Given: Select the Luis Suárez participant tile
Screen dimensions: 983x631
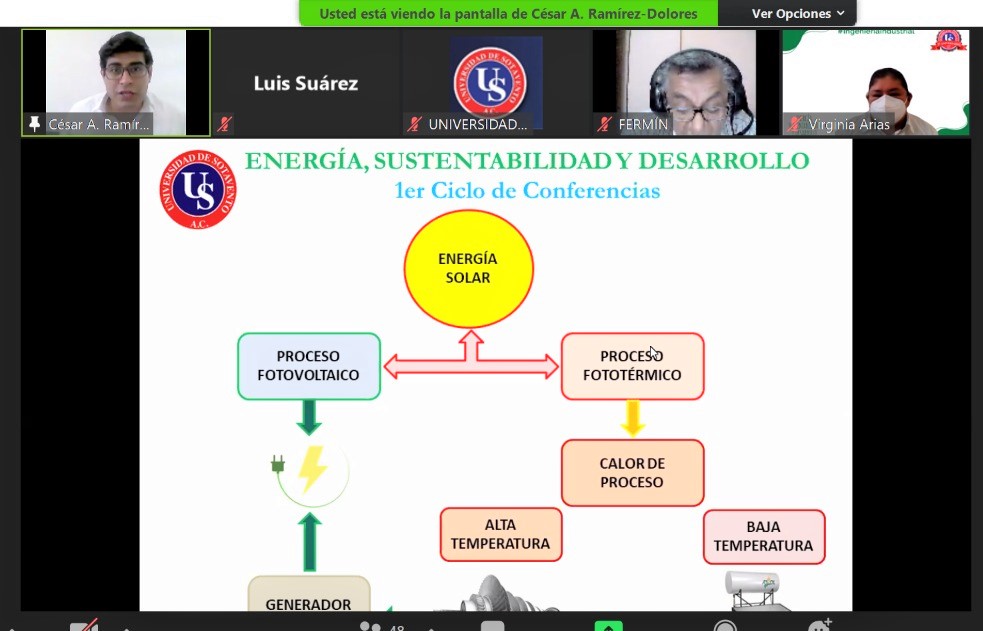Looking at the screenshot, I should (x=306, y=82).
